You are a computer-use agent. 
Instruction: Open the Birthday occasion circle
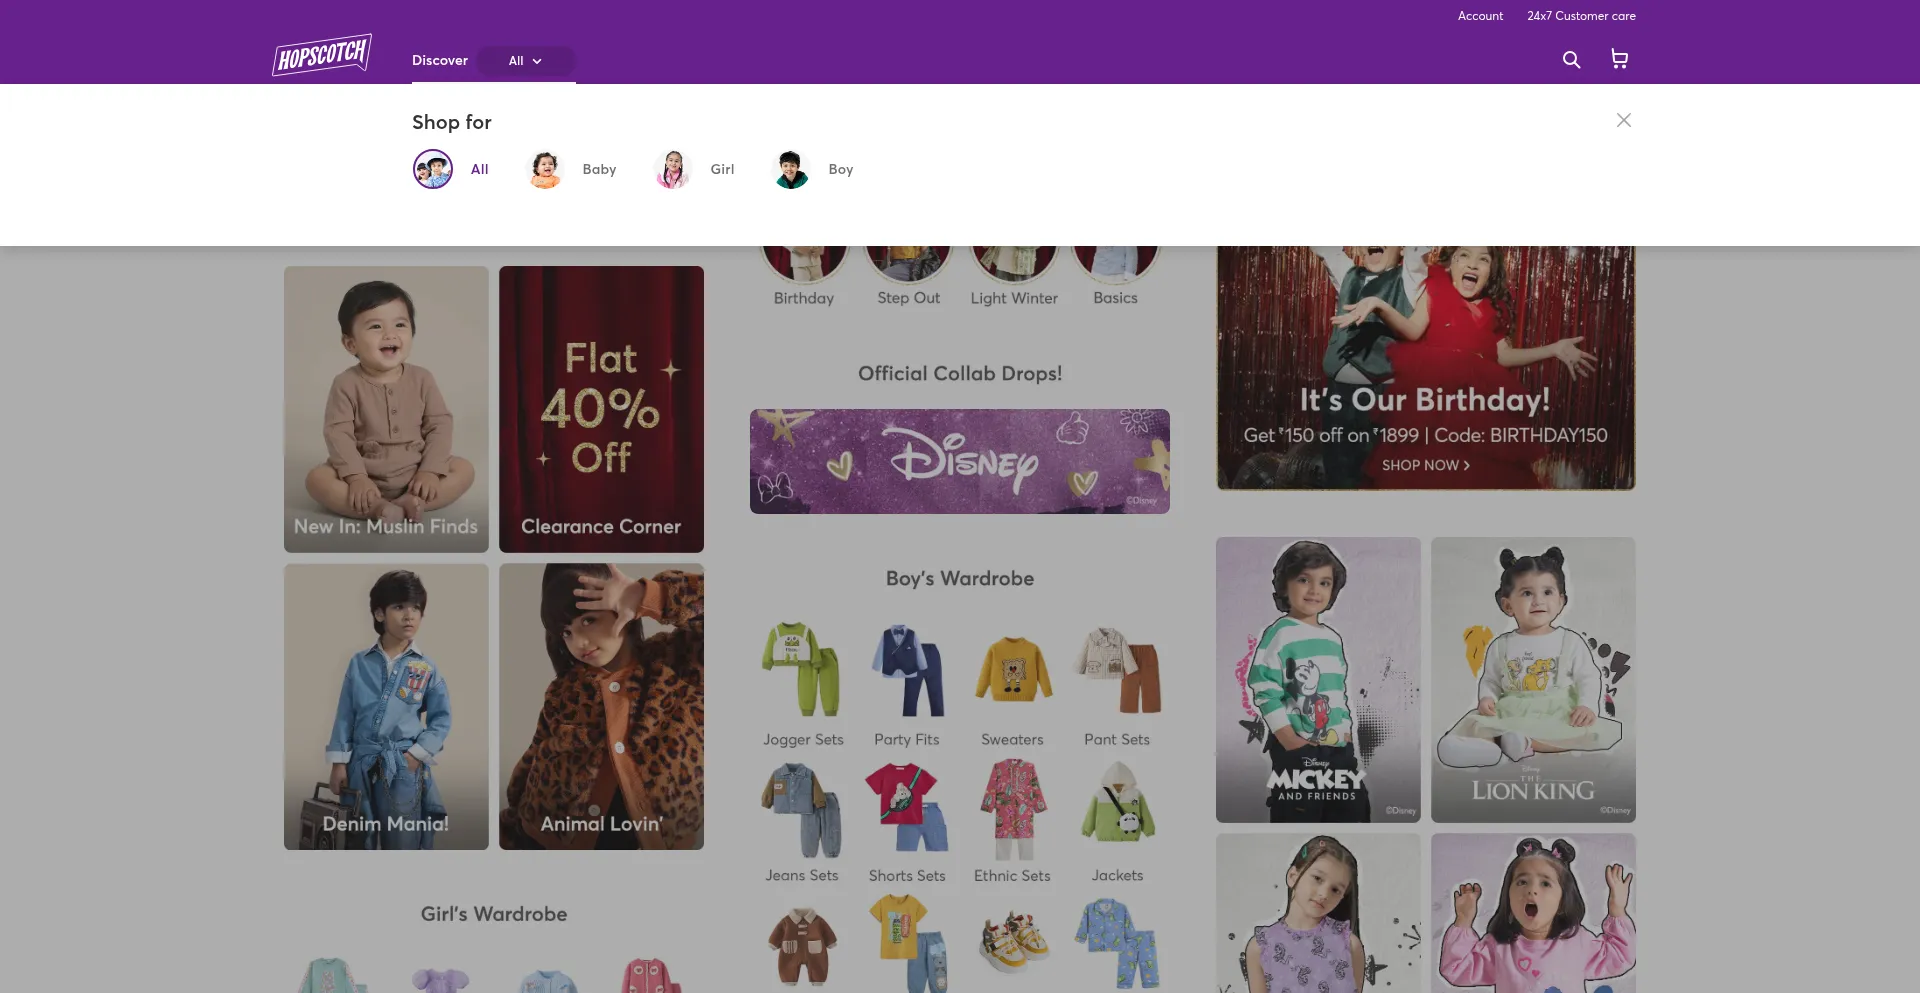pos(804,264)
